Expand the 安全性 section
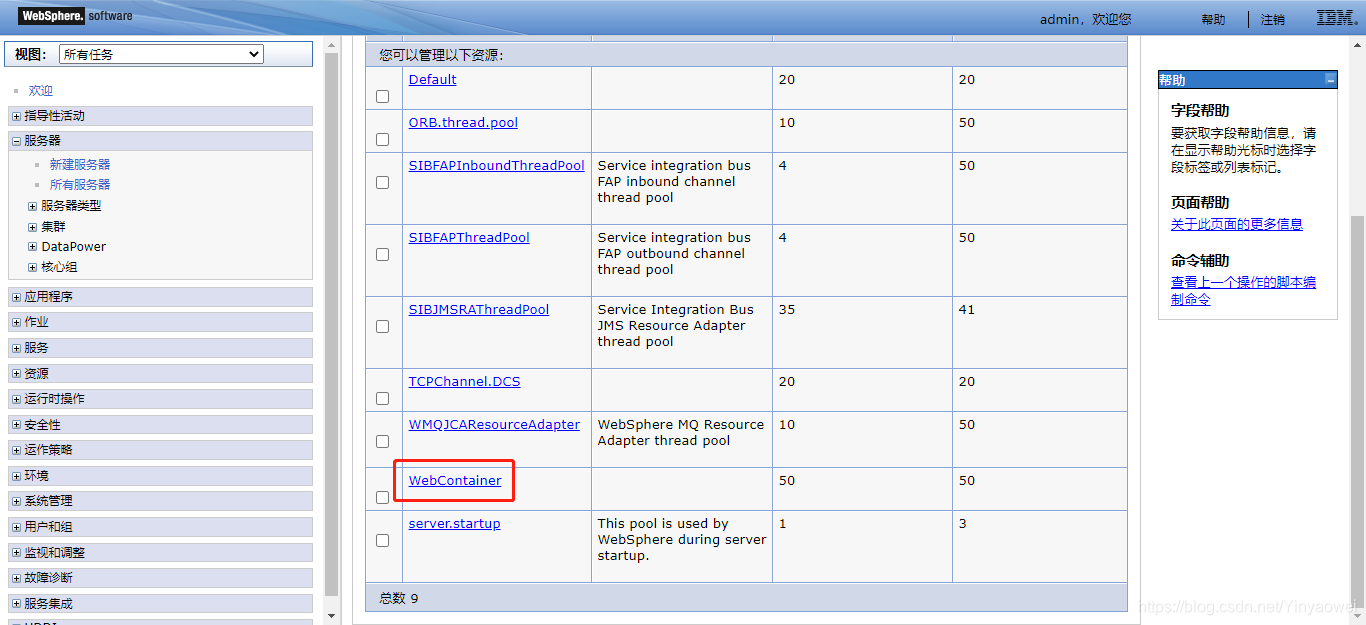Image resolution: width=1366 pixels, height=625 pixels. (x=16, y=425)
